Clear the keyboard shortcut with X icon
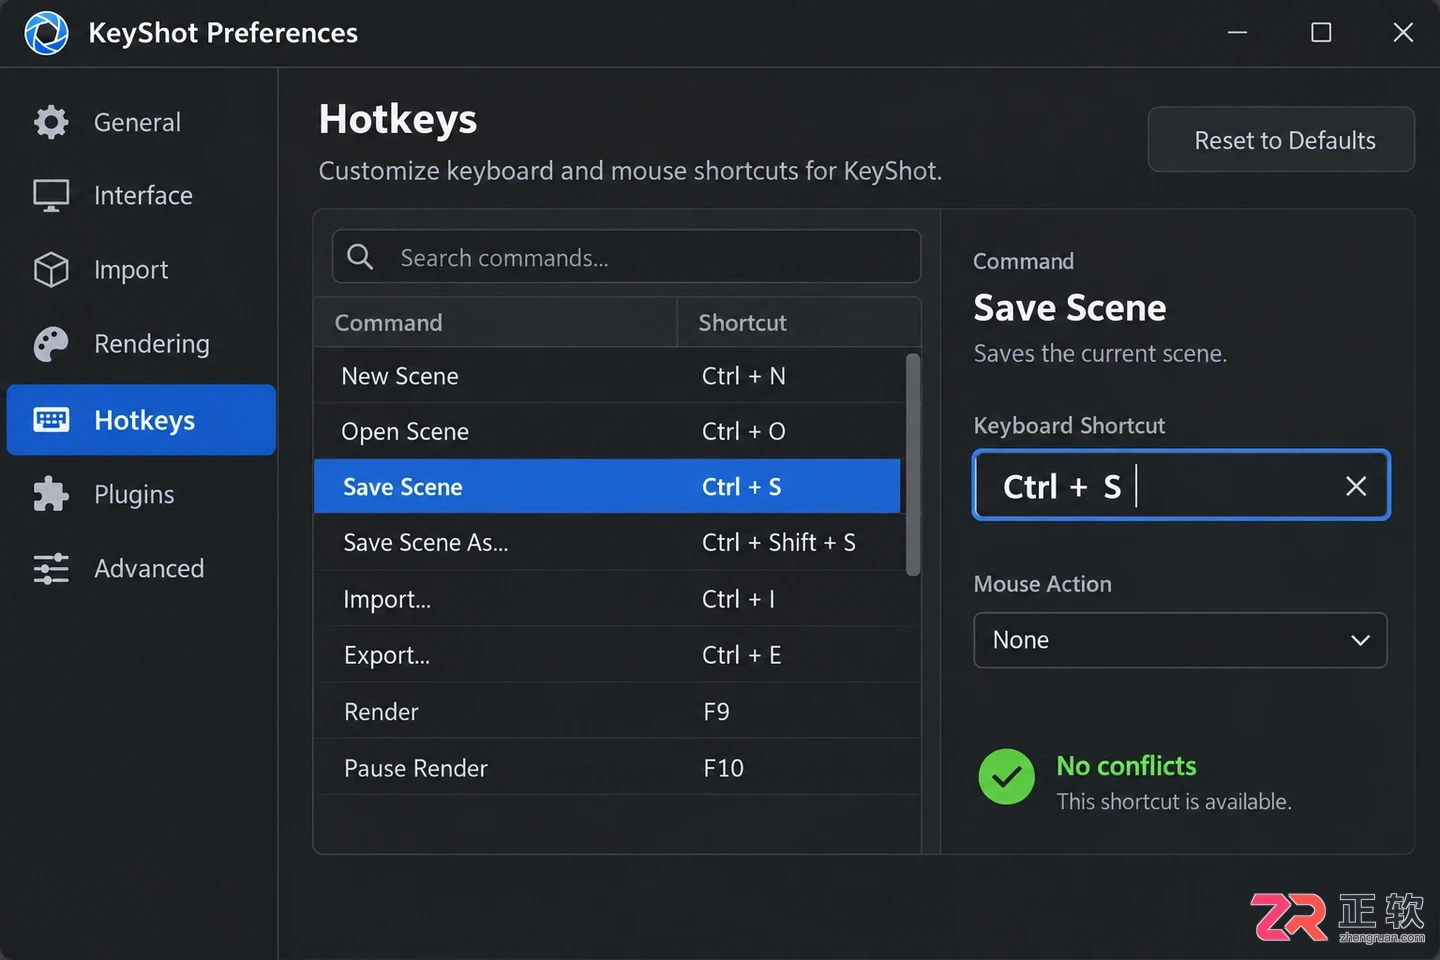This screenshot has width=1440, height=960. point(1356,486)
